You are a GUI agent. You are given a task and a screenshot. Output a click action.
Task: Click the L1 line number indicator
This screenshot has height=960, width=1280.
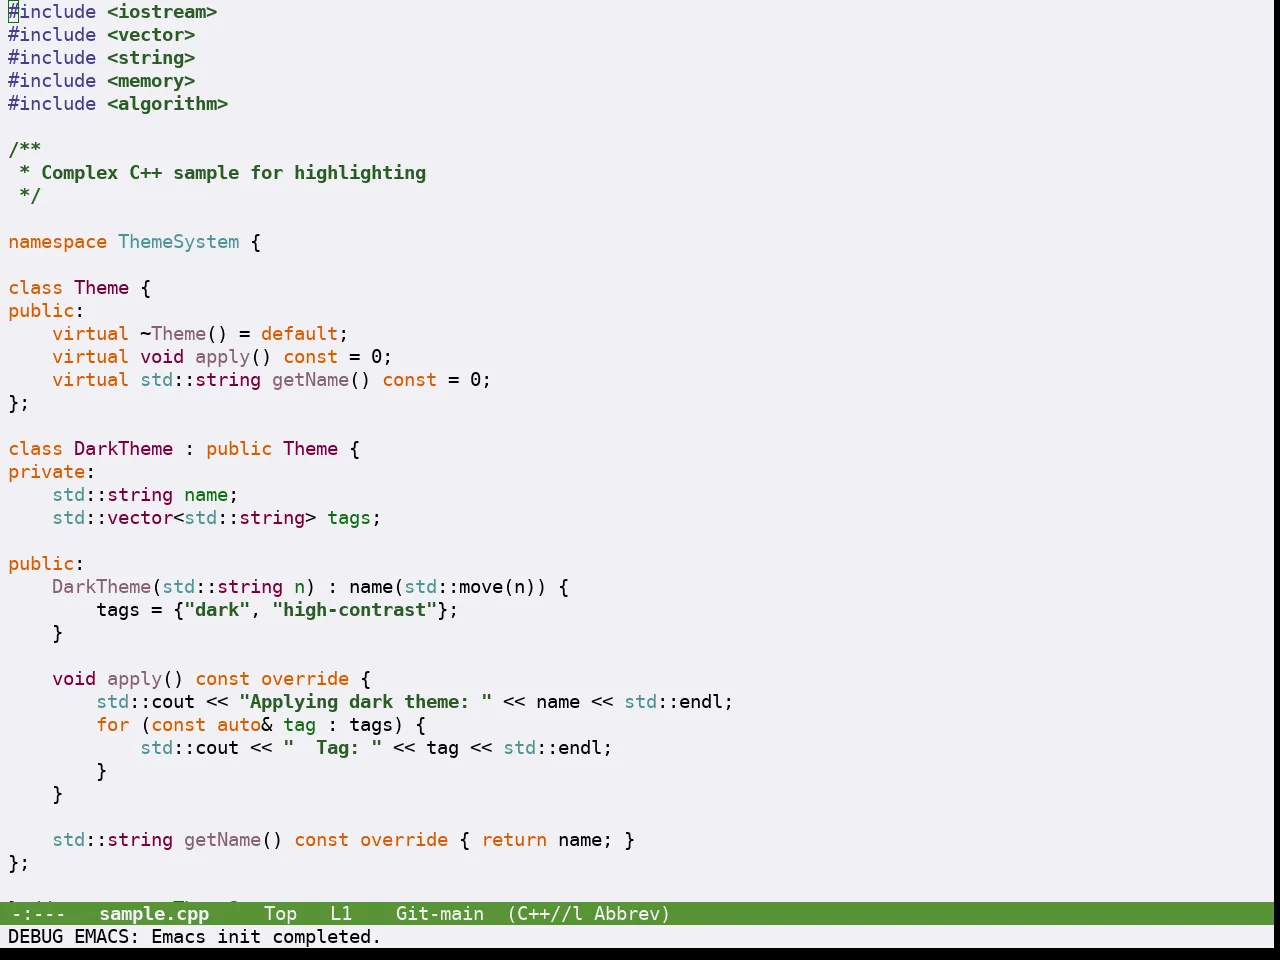tap(341, 914)
